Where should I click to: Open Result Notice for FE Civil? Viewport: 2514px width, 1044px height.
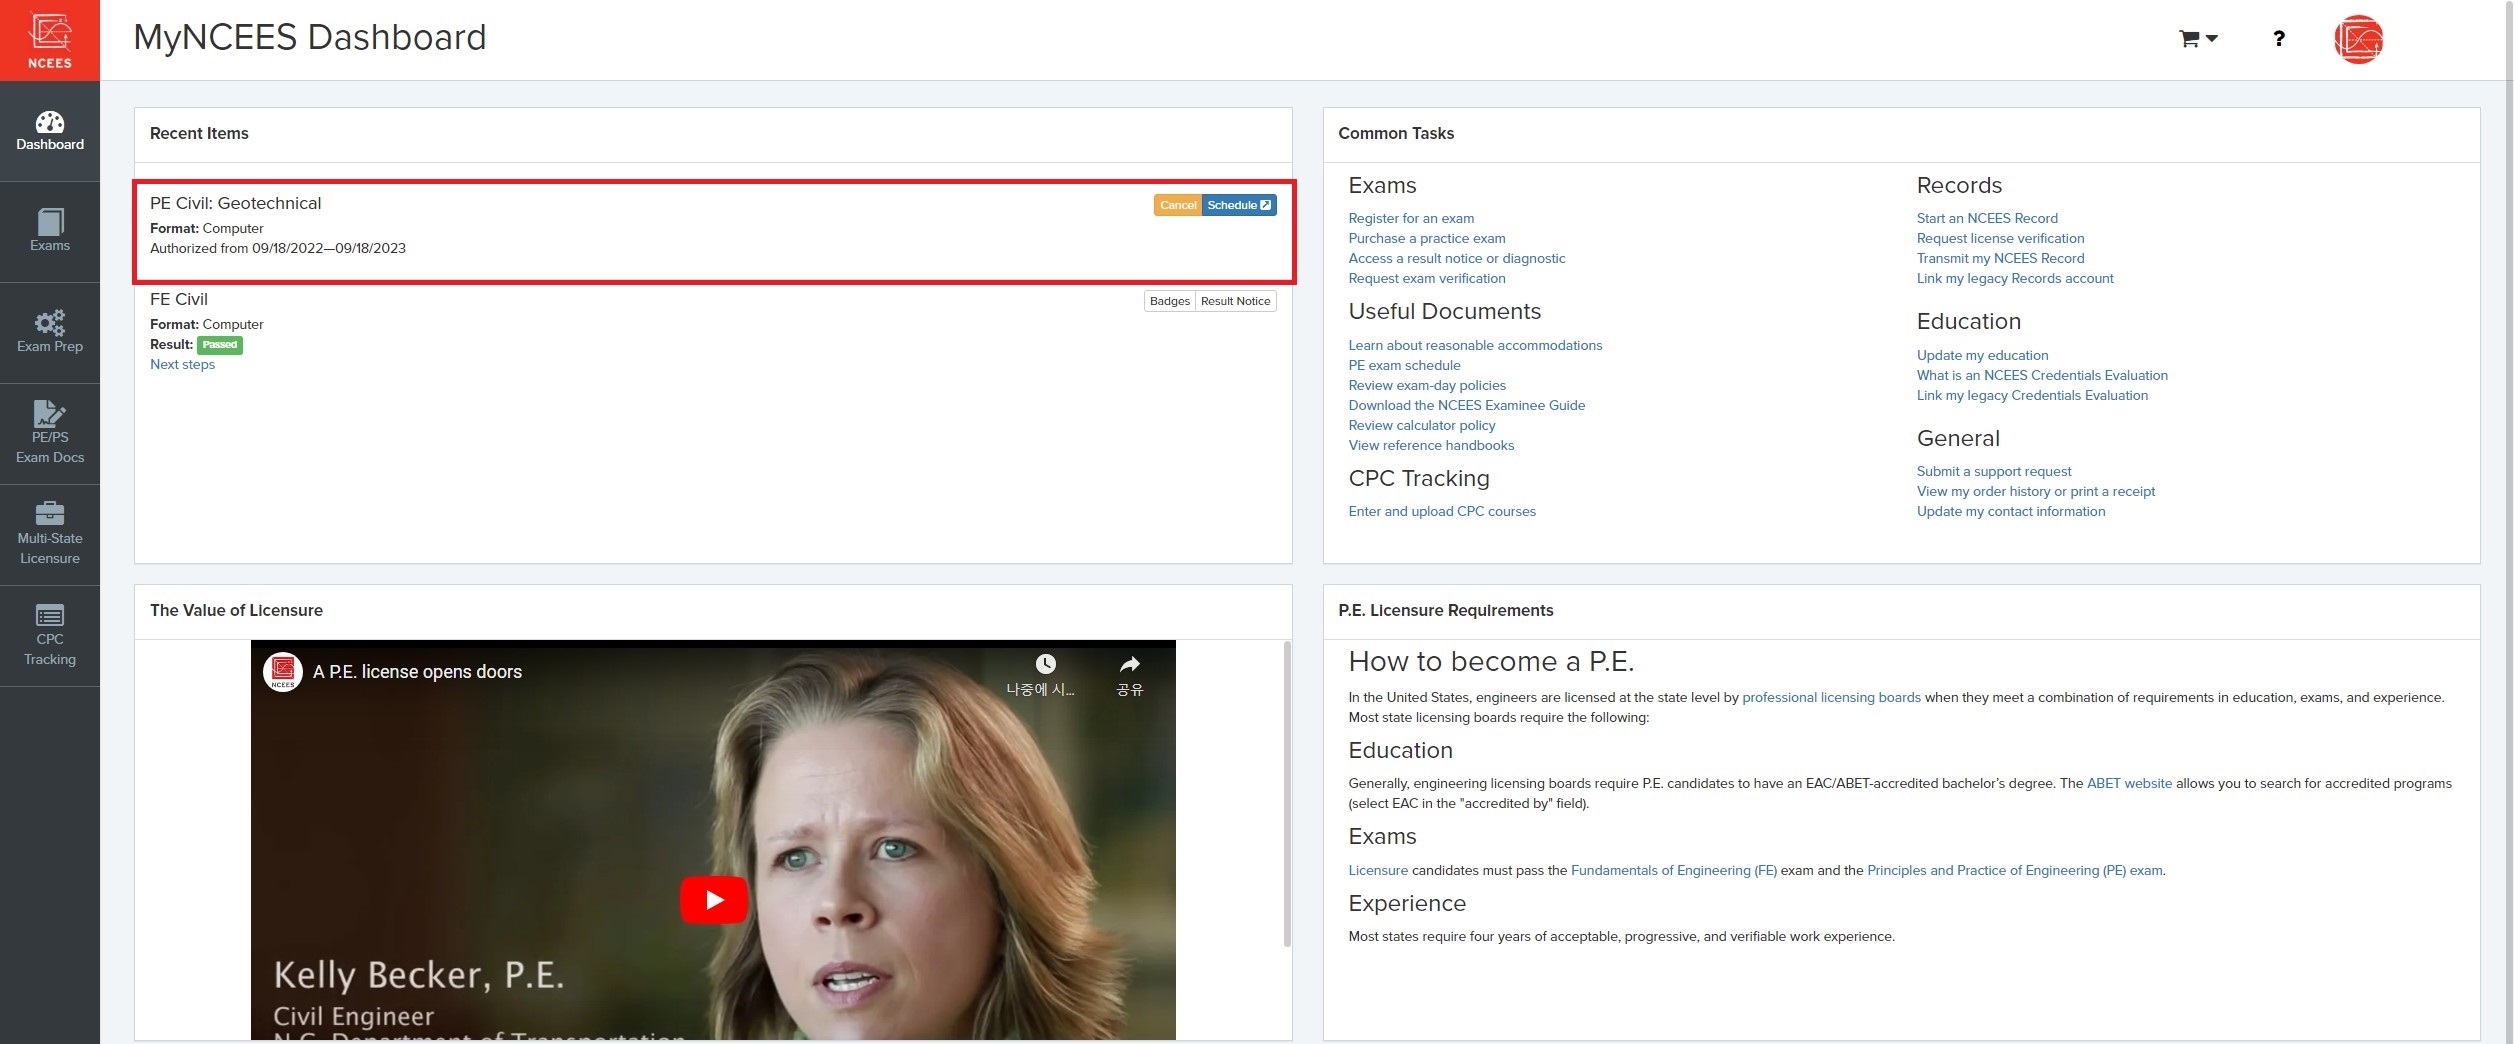click(x=1235, y=301)
